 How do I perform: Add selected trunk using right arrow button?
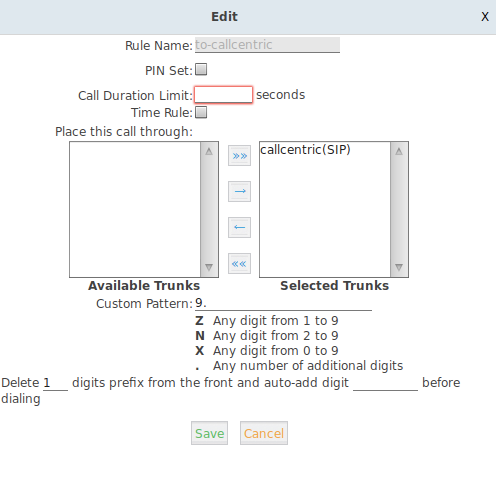(x=239, y=191)
